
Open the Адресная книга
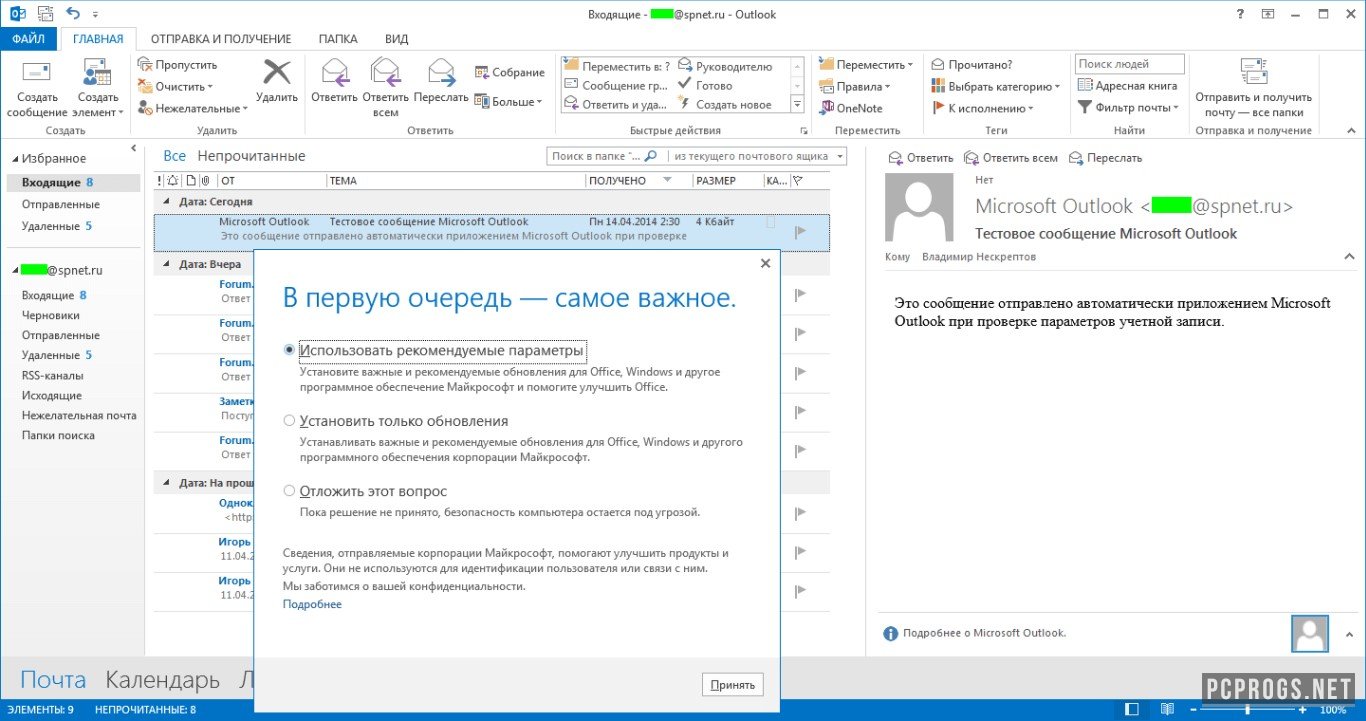[1127, 86]
